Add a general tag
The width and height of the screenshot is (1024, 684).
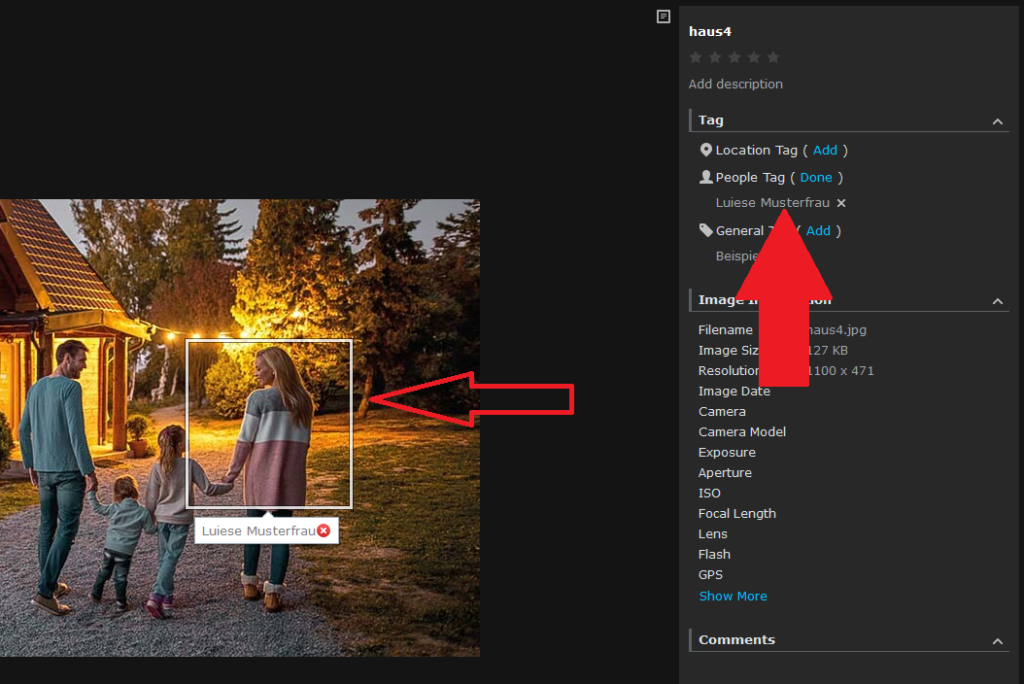[x=818, y=230]
